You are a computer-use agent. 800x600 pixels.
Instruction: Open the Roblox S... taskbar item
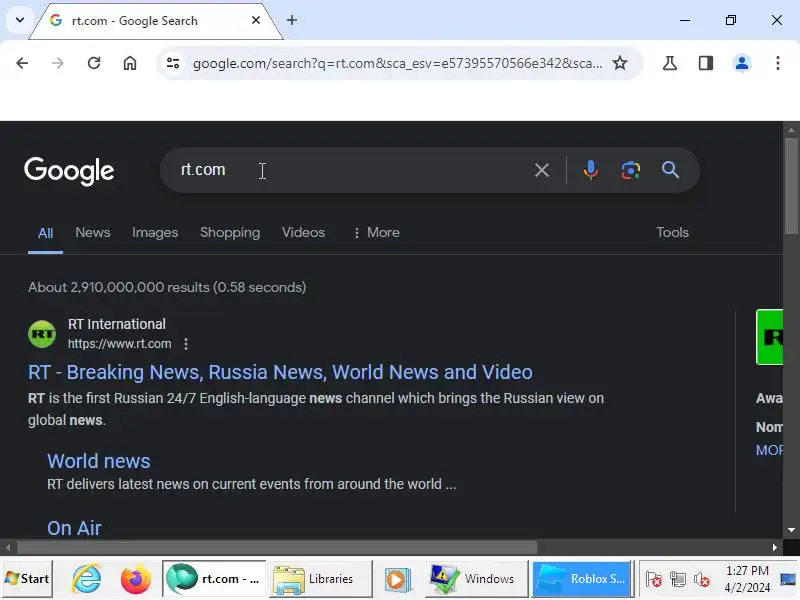(583, 579)
